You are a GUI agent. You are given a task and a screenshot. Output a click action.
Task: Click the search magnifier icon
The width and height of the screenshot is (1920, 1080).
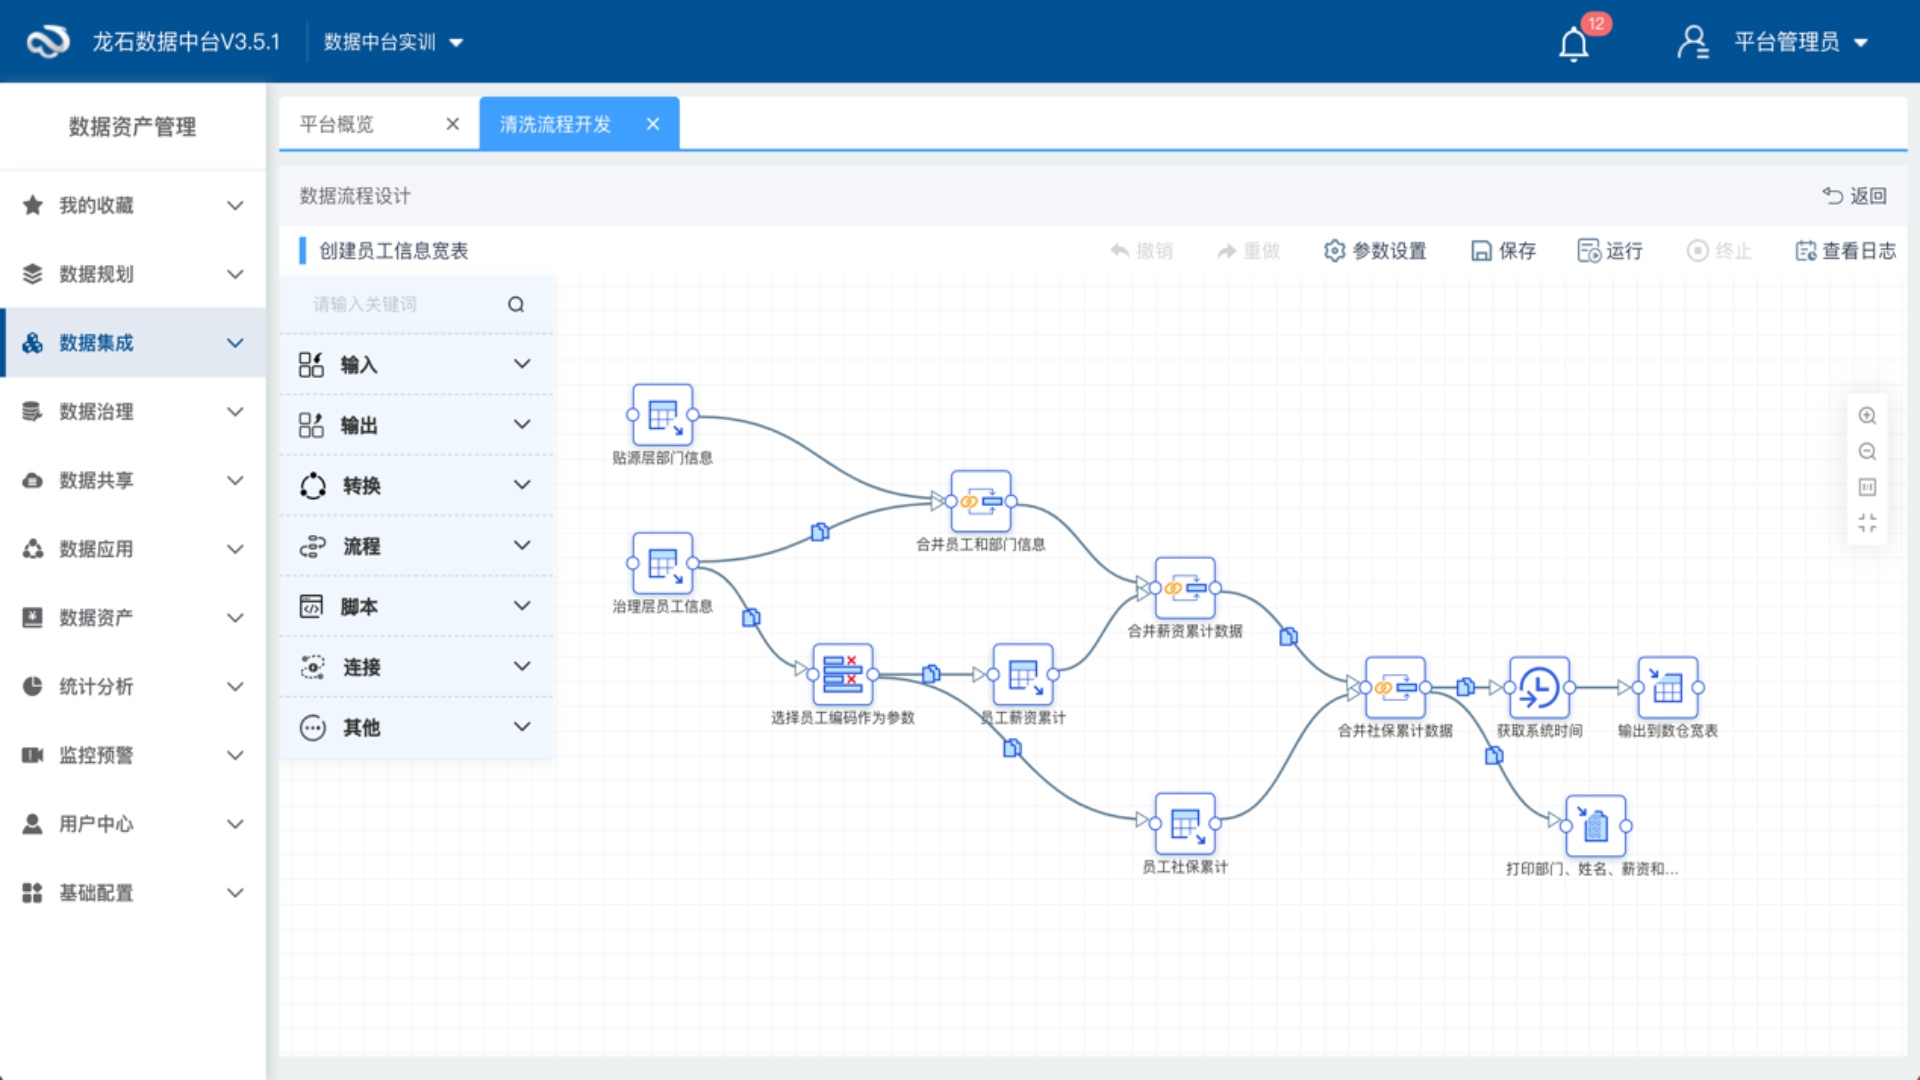coord(516,304)
